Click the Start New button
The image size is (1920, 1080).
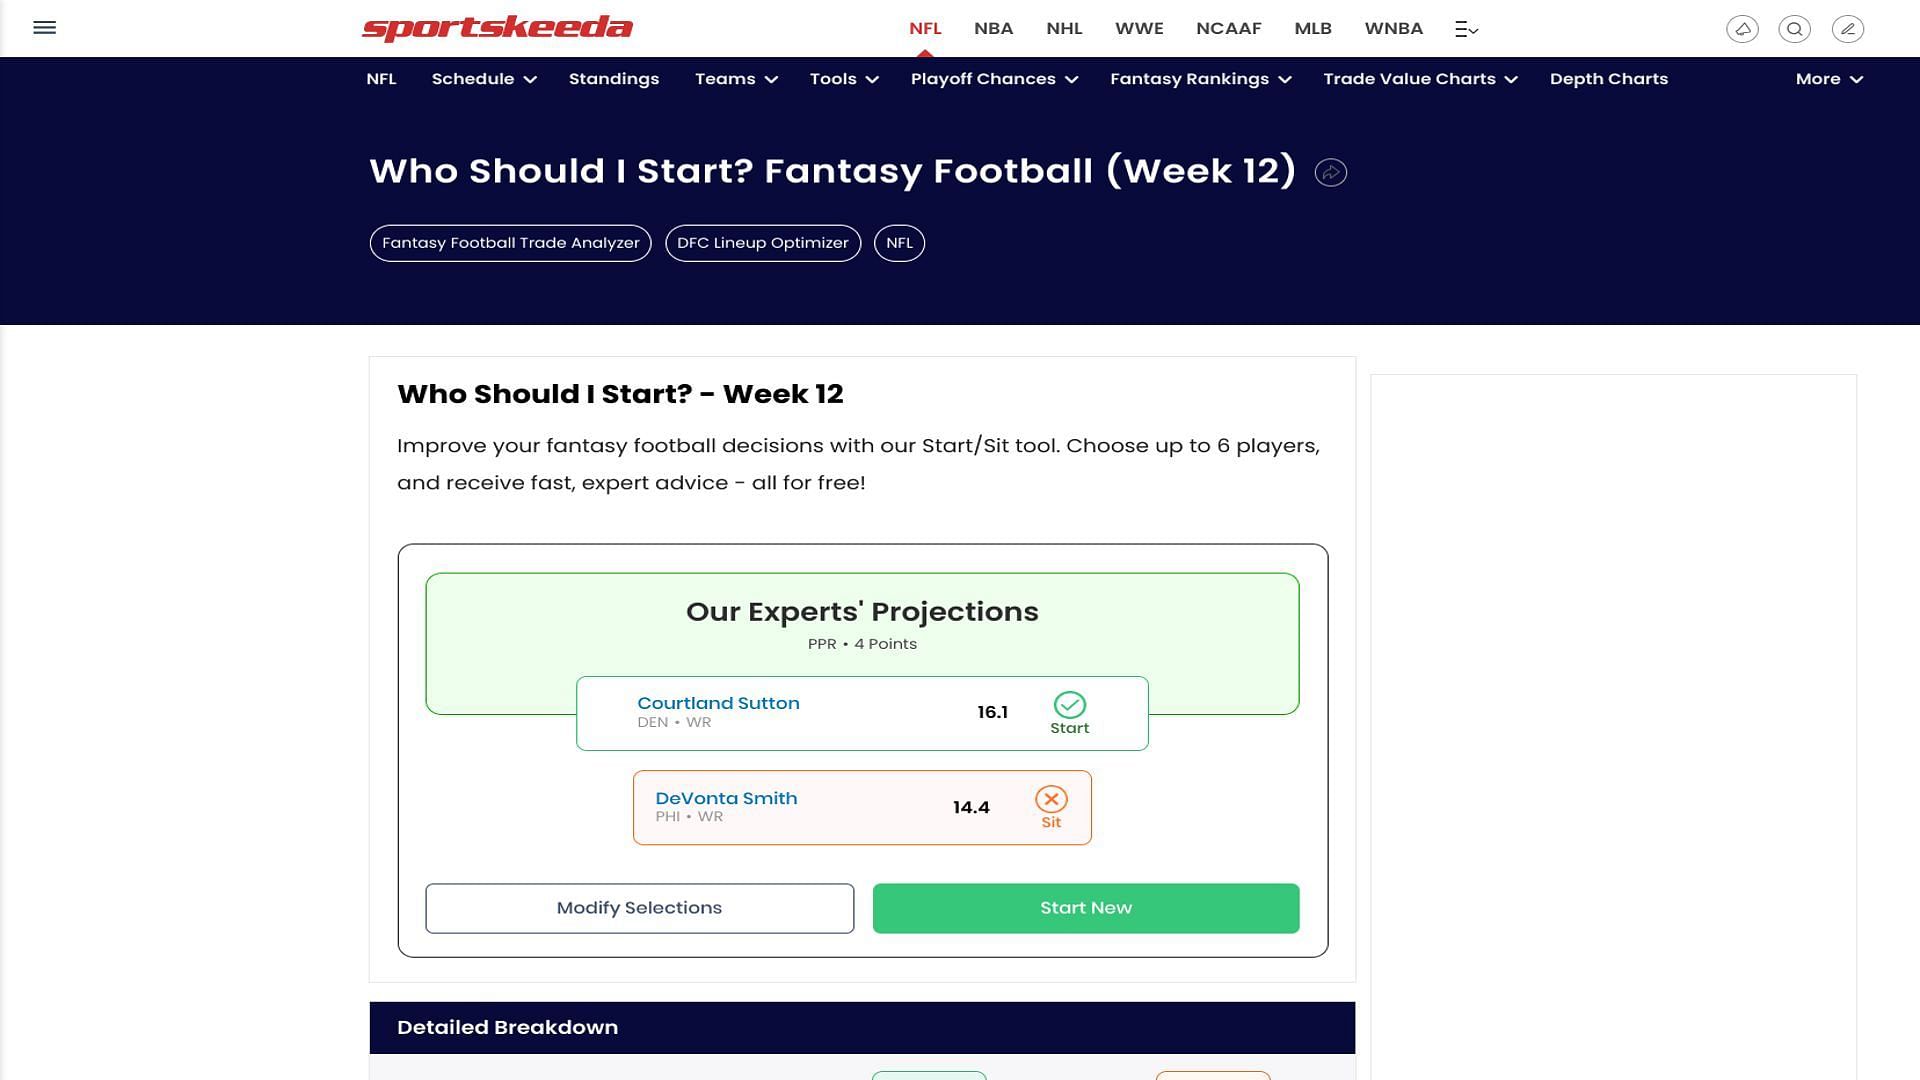(1085, 907)
